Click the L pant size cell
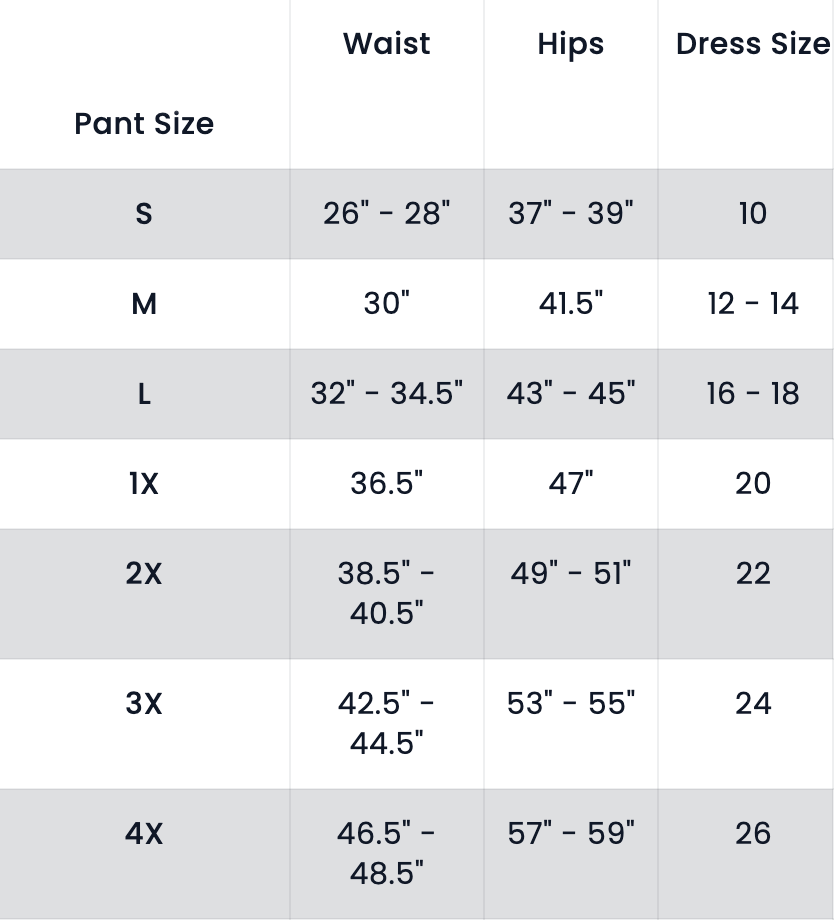Image resolution: width=836 pixels, height=920 pixels. point(144,394)
